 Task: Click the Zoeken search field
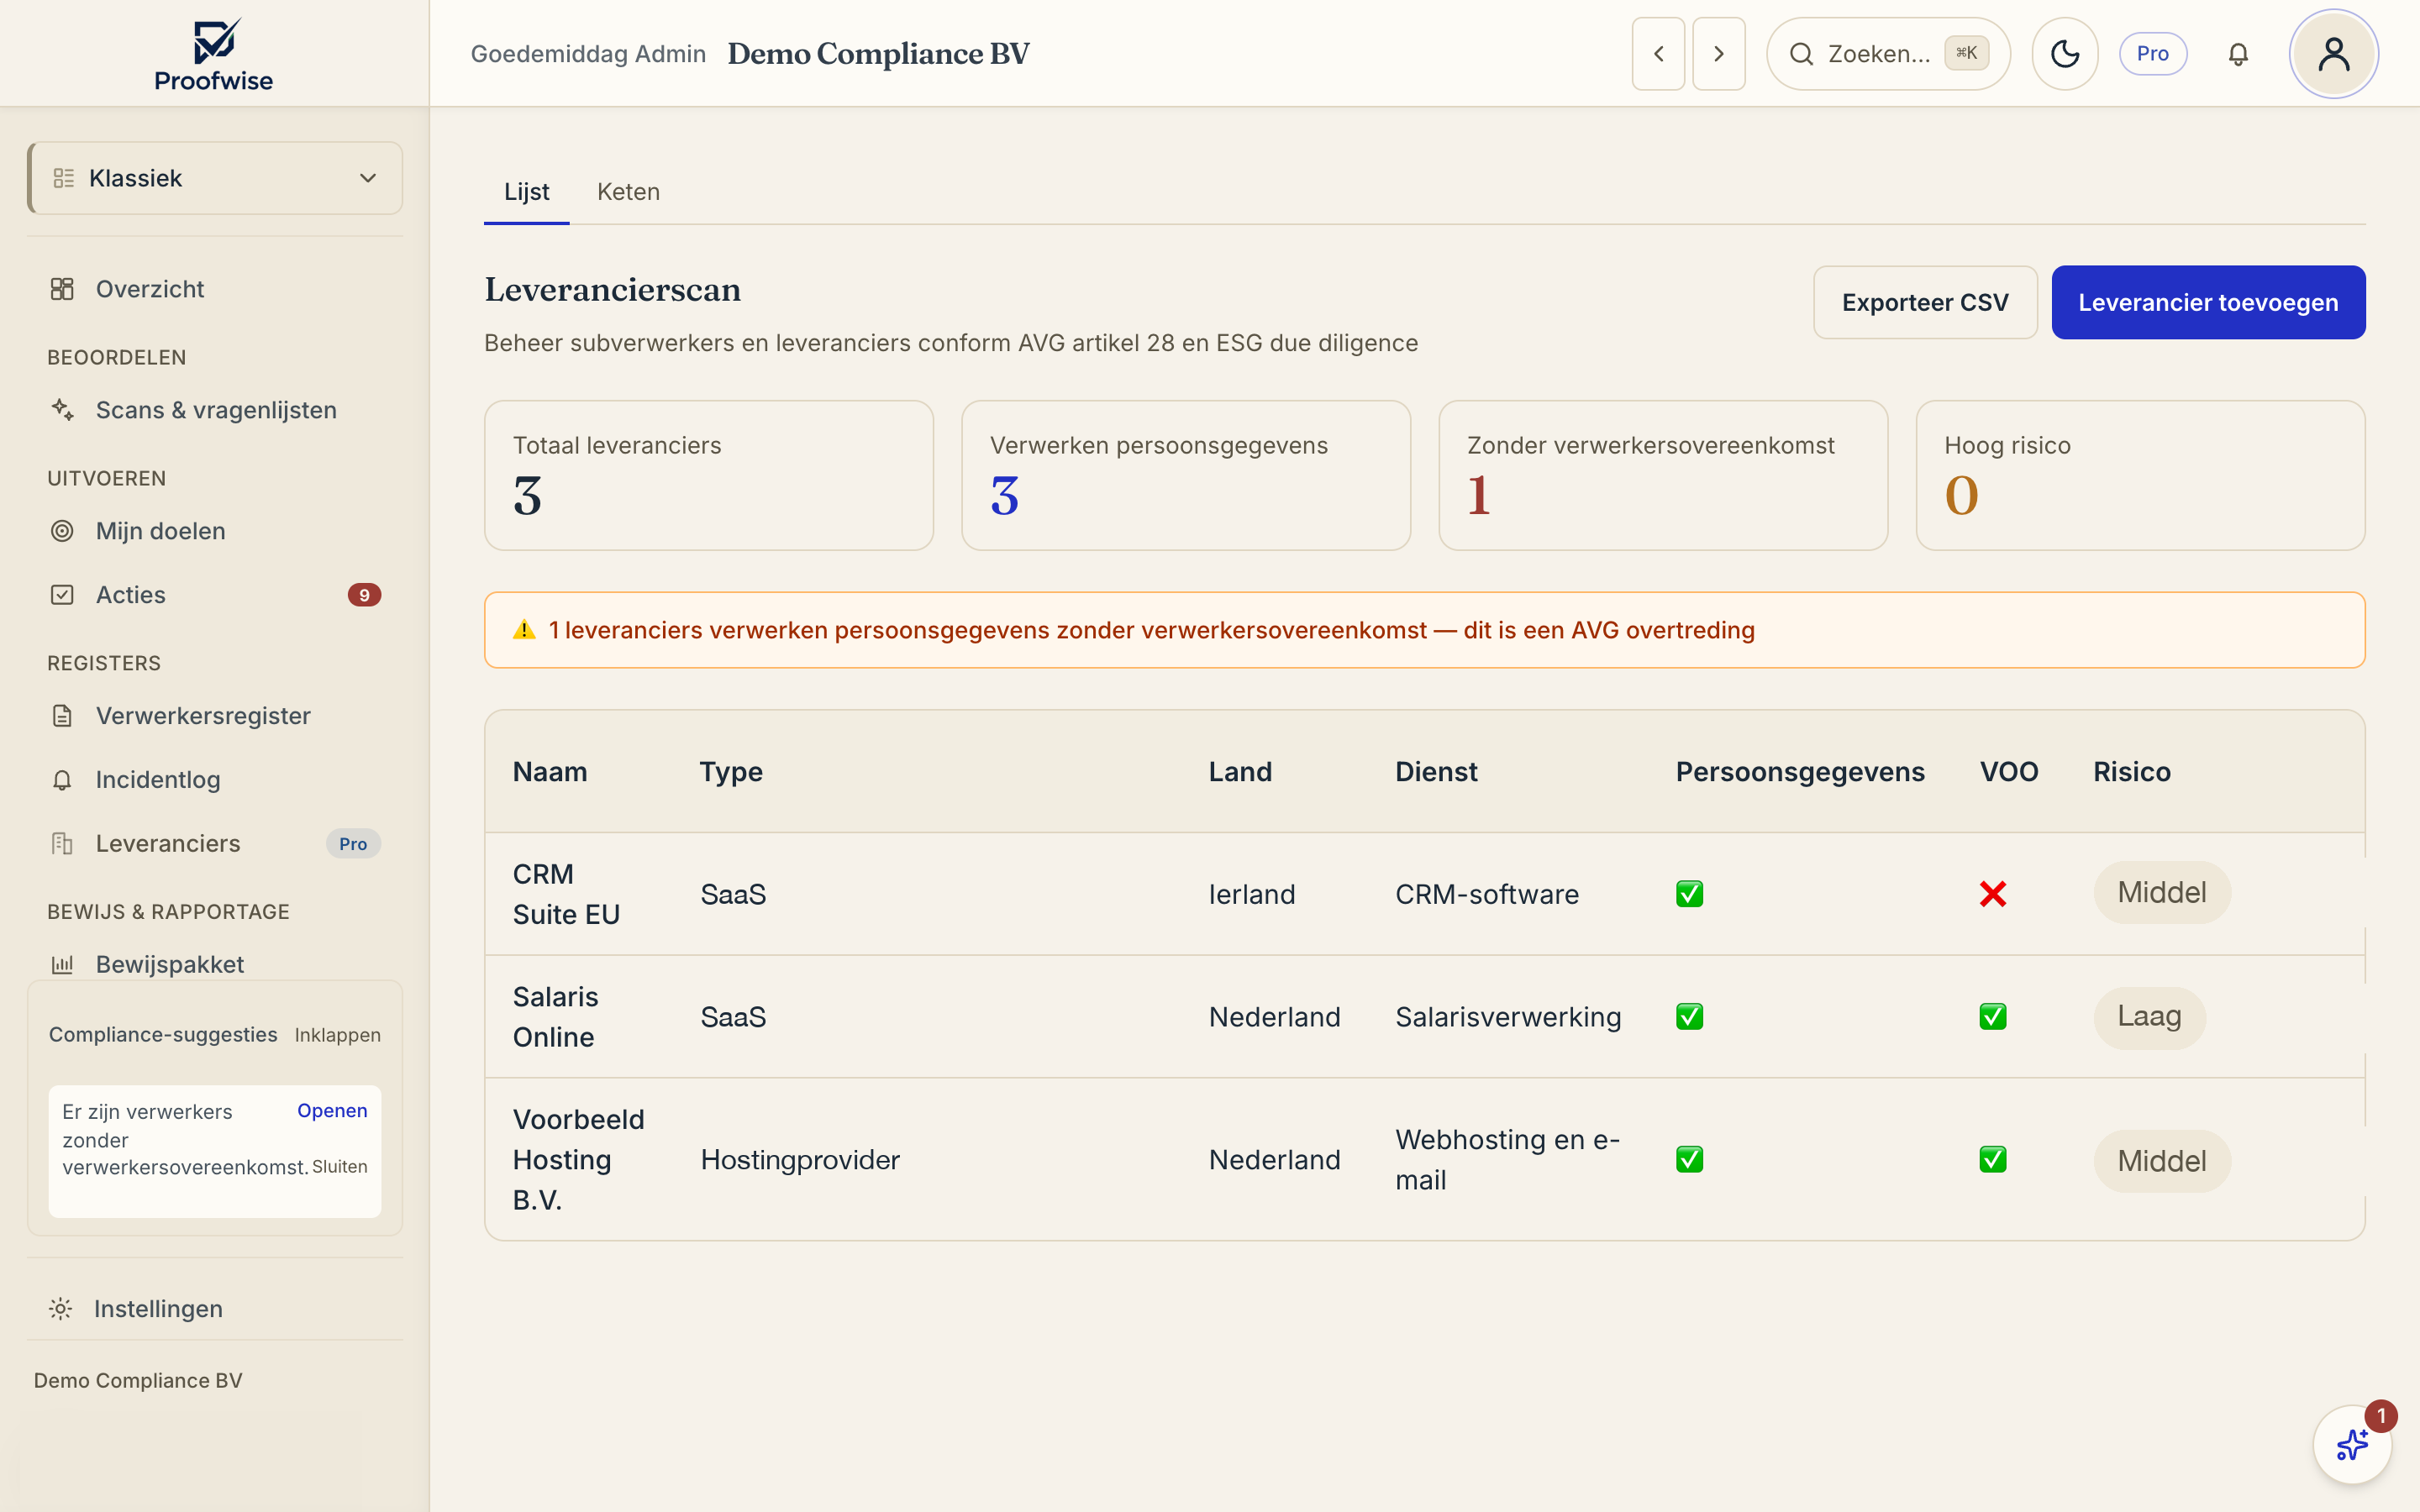[1888, 54]
